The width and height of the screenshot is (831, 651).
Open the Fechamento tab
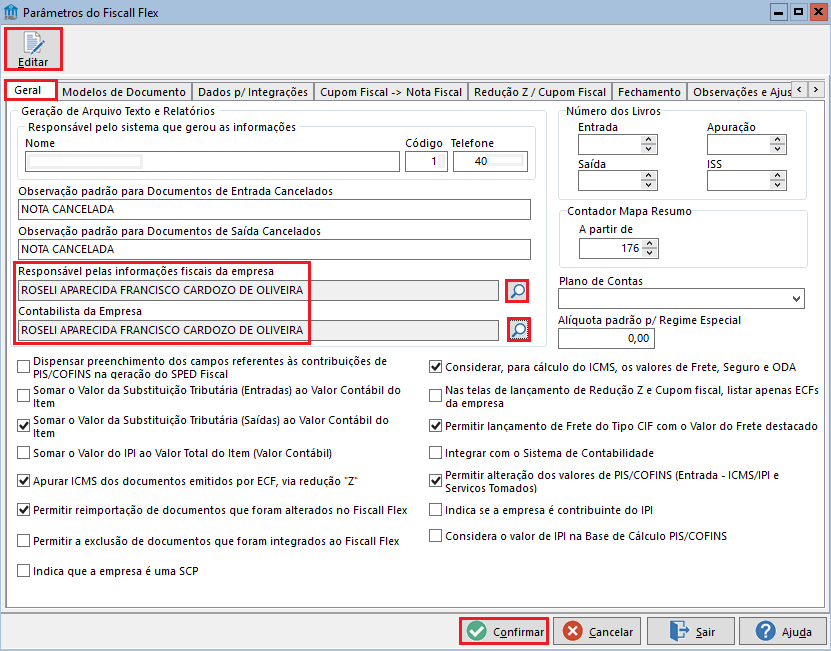(649, 92)
